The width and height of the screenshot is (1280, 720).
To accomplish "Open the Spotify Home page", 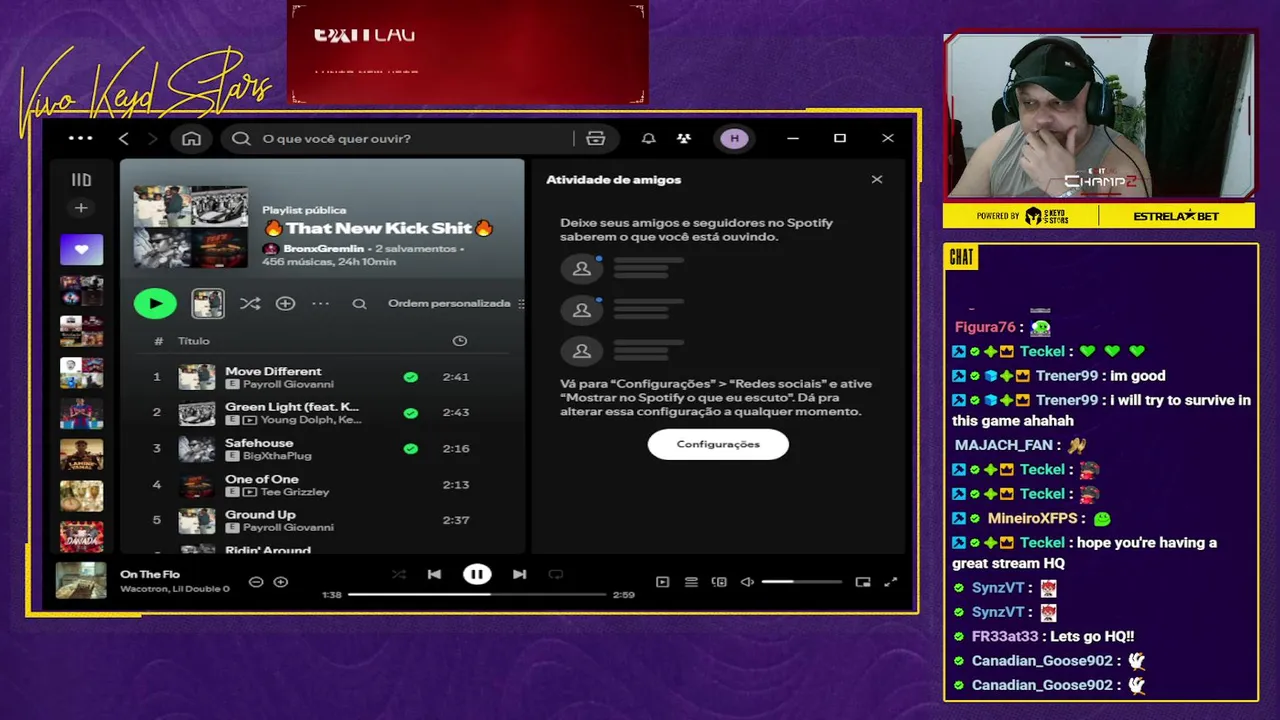I will pos(191,138).
